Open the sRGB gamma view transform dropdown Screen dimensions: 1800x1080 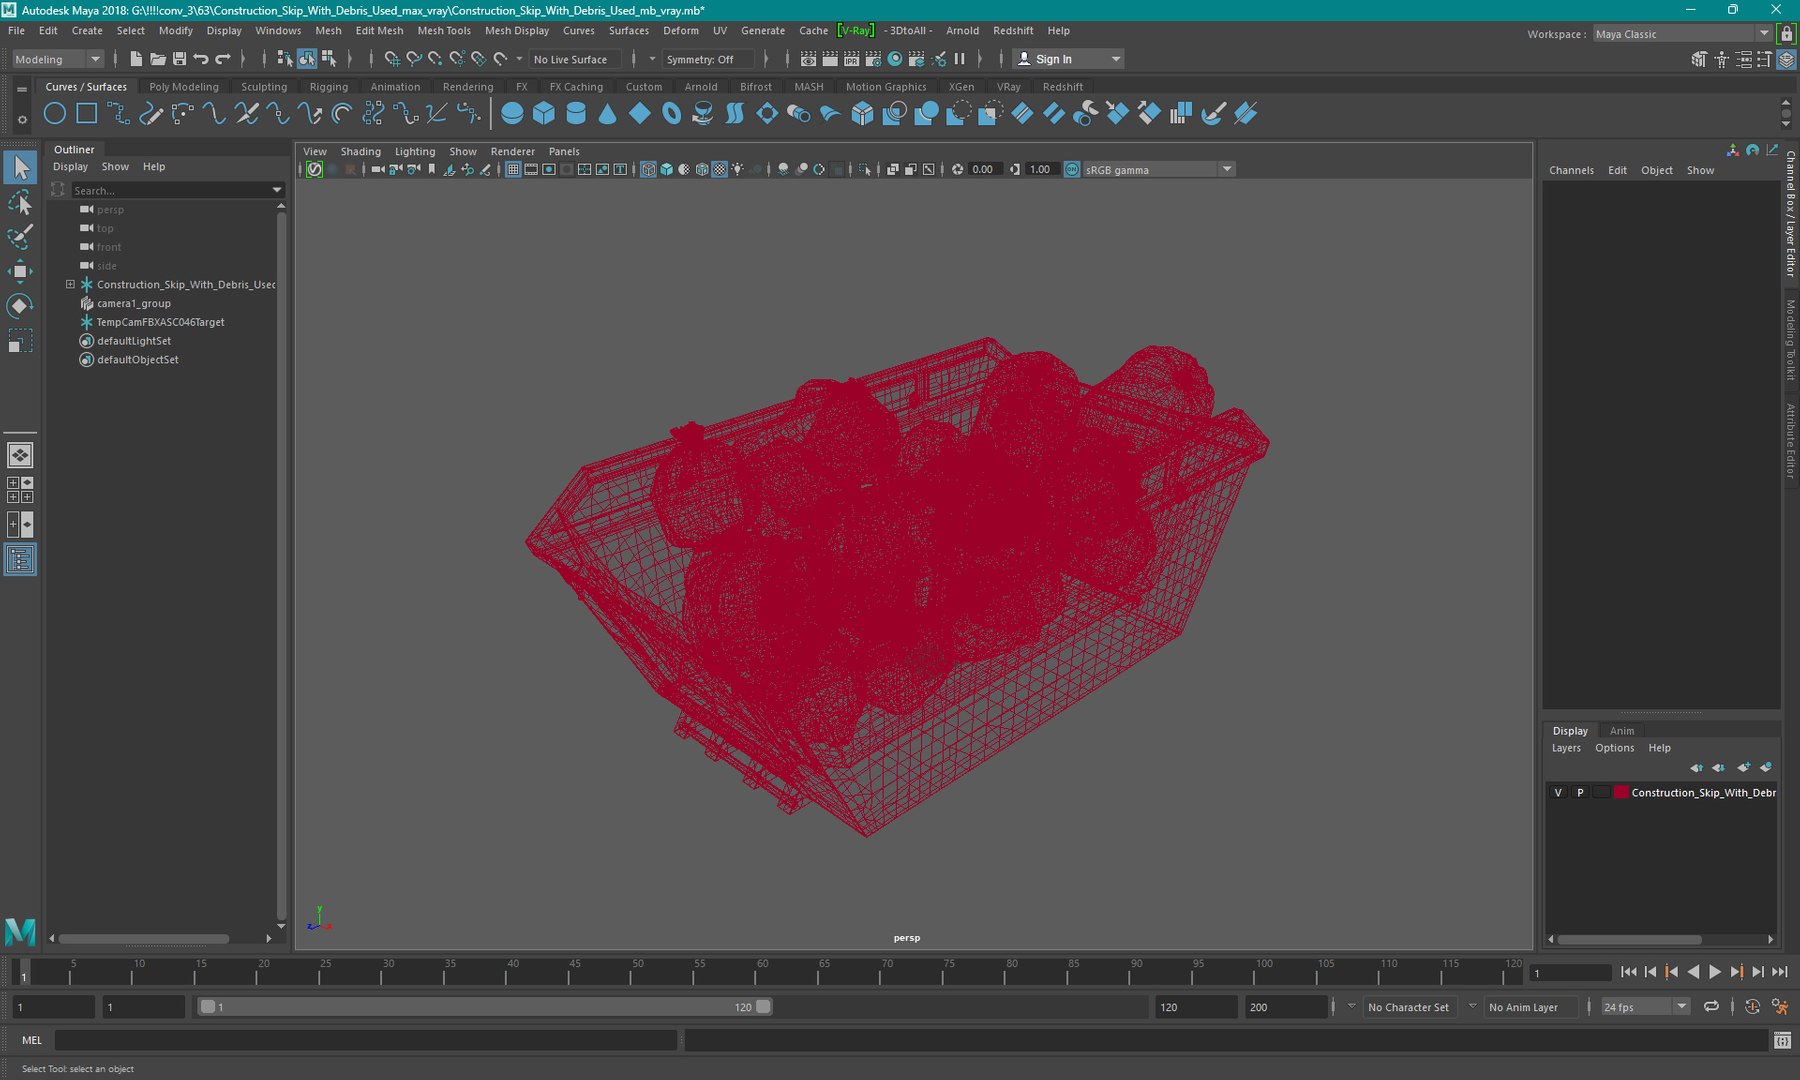pos(1159,169)
